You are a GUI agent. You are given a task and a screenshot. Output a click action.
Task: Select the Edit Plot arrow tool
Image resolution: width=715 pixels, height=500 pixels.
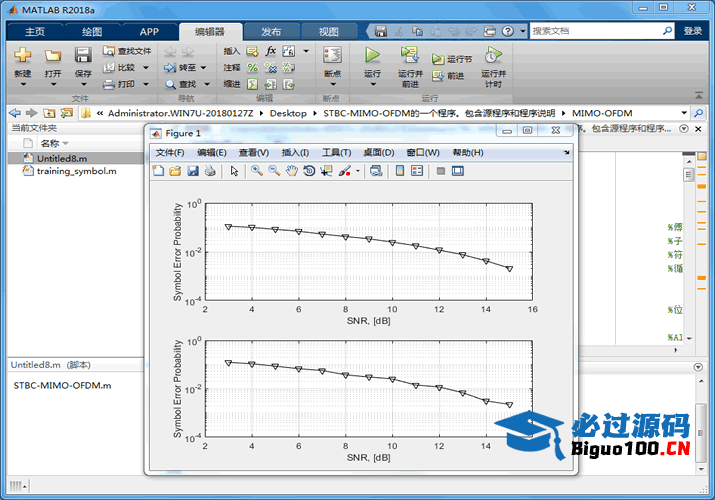(234, 171)
